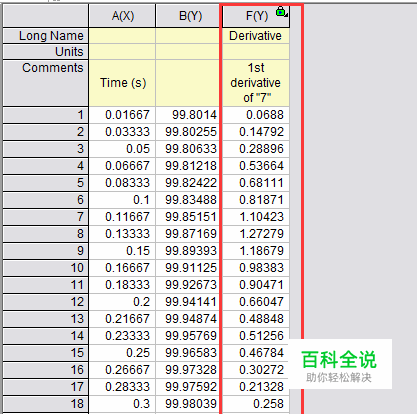
Task: Click cell with value 0.06667
Action: (122, 166)
